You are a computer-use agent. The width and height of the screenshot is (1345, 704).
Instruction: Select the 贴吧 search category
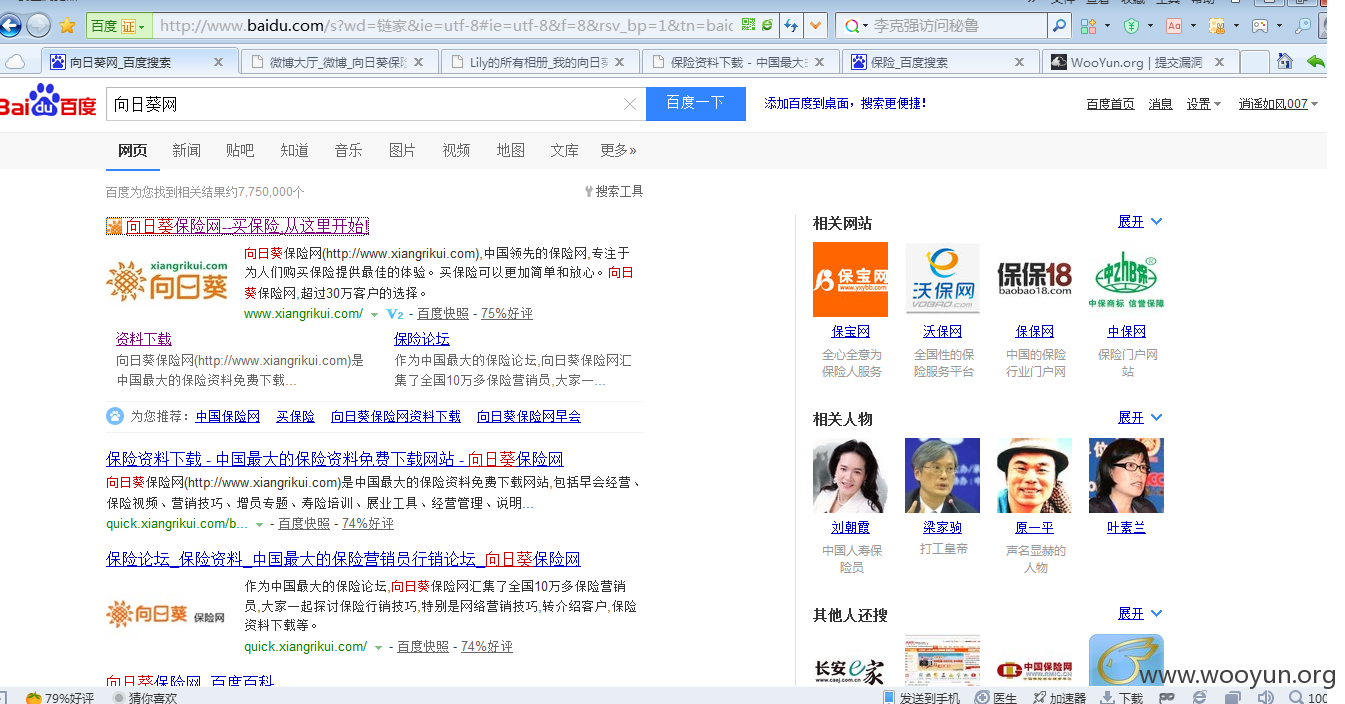coord(240,150)
